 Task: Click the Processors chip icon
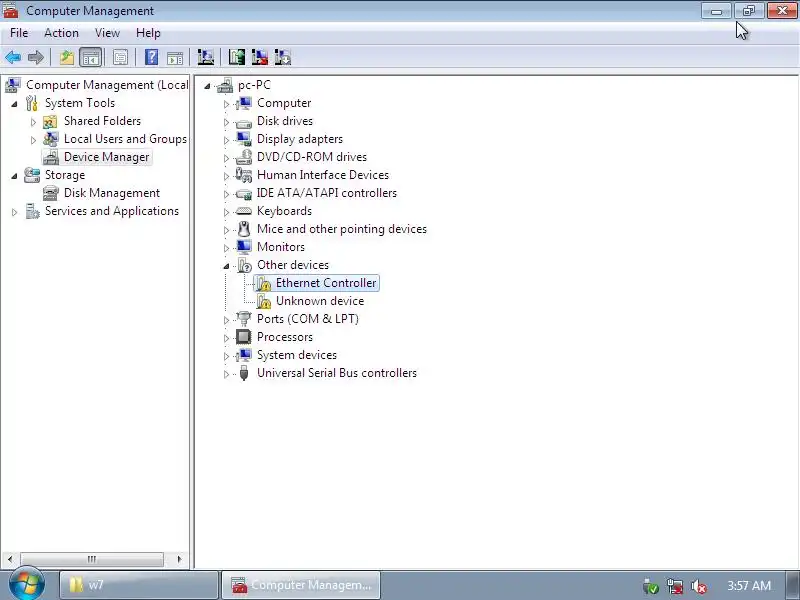point(243,337)
